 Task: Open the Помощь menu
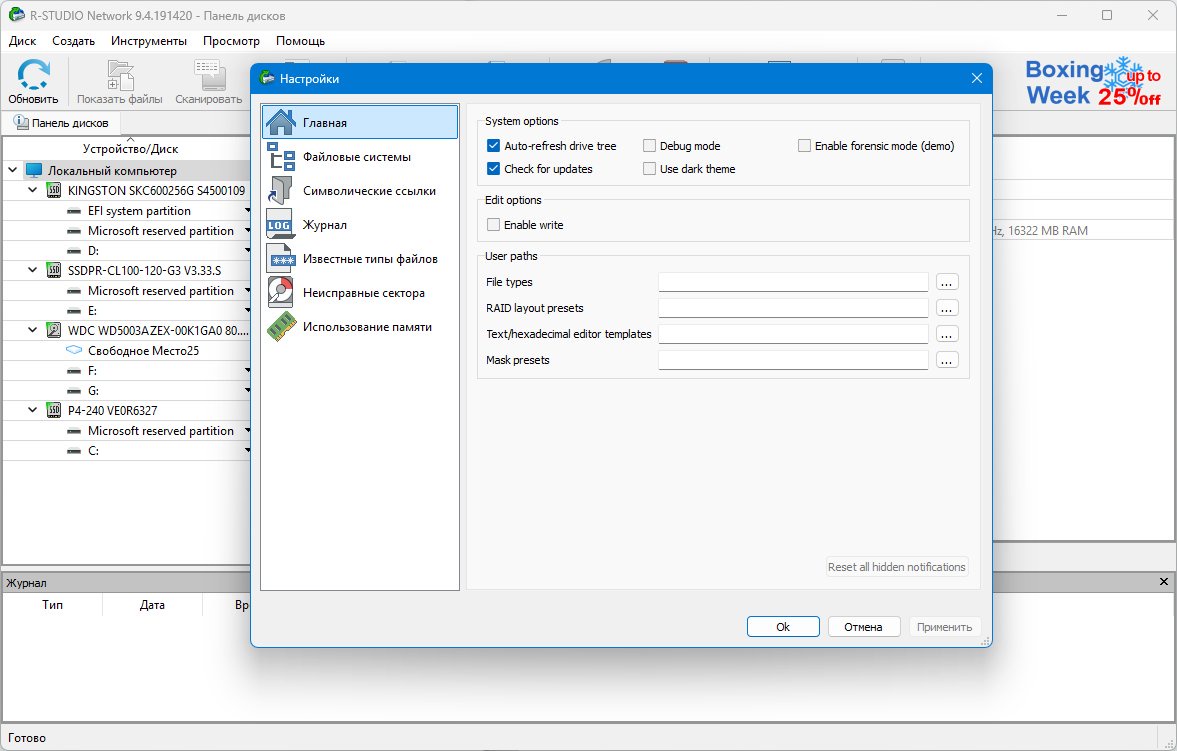point(300,41)
